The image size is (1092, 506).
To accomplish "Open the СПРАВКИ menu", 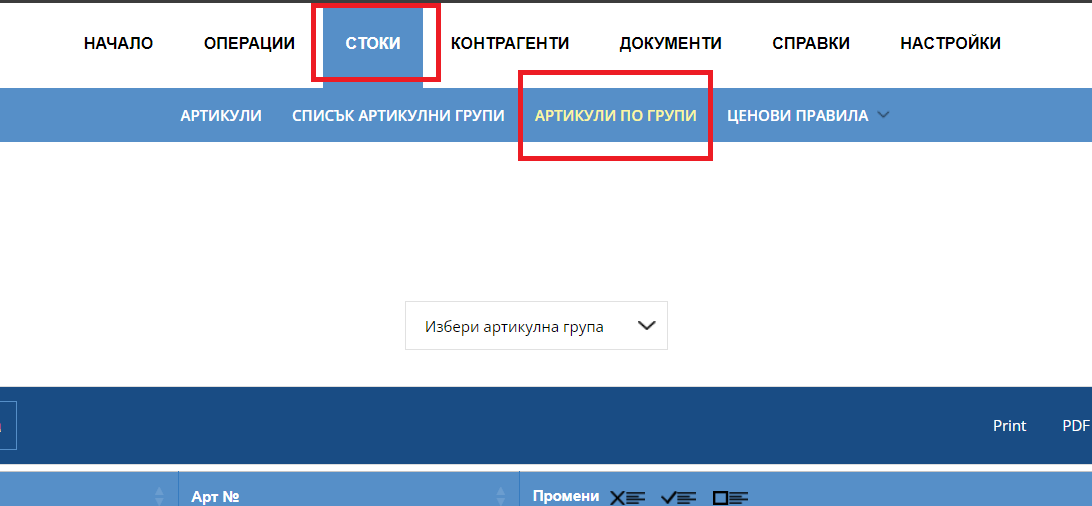I will pos(811,43).
